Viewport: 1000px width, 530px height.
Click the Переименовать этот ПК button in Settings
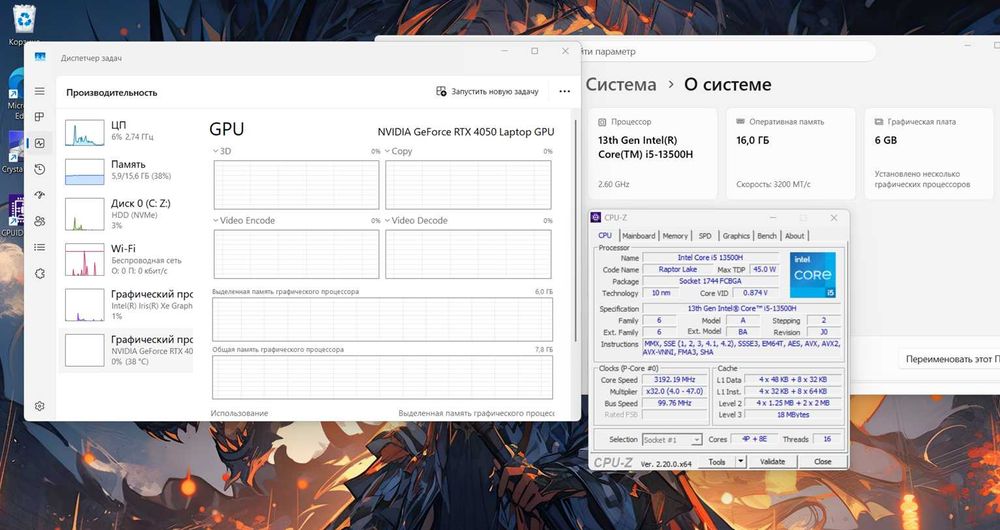[950, 359]
